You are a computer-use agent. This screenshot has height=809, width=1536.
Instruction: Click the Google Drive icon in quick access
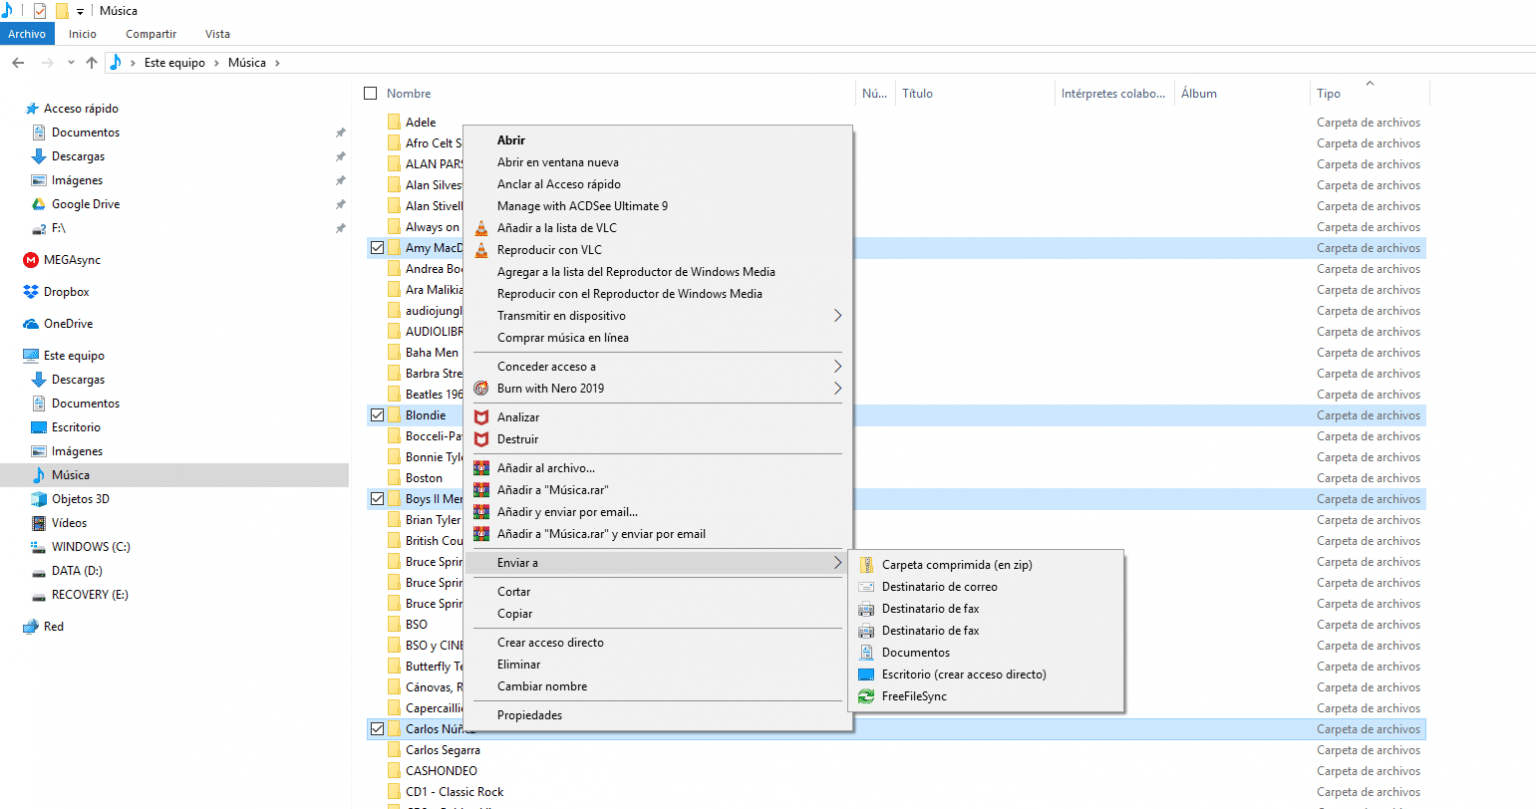point(39,204)
